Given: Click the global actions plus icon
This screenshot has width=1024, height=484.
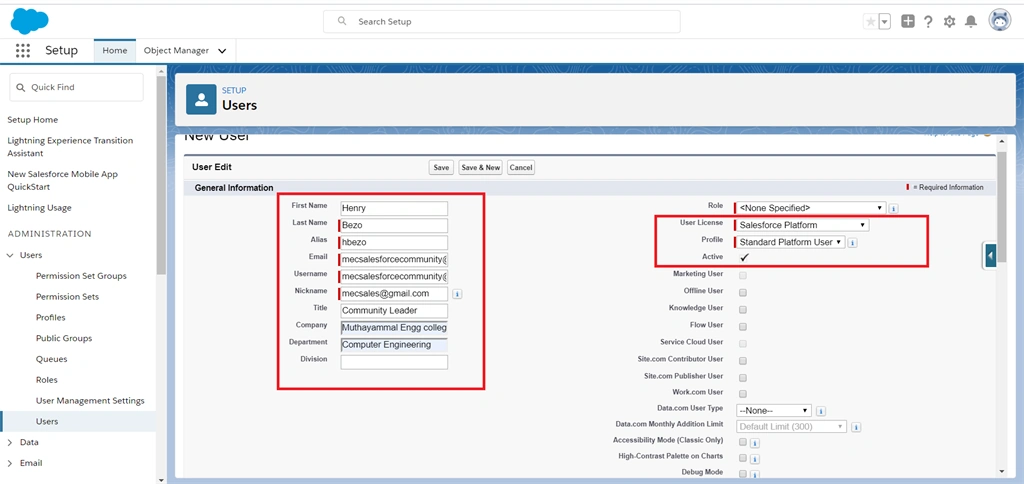Looking at the screenshot, I should [x=908, y=22].
